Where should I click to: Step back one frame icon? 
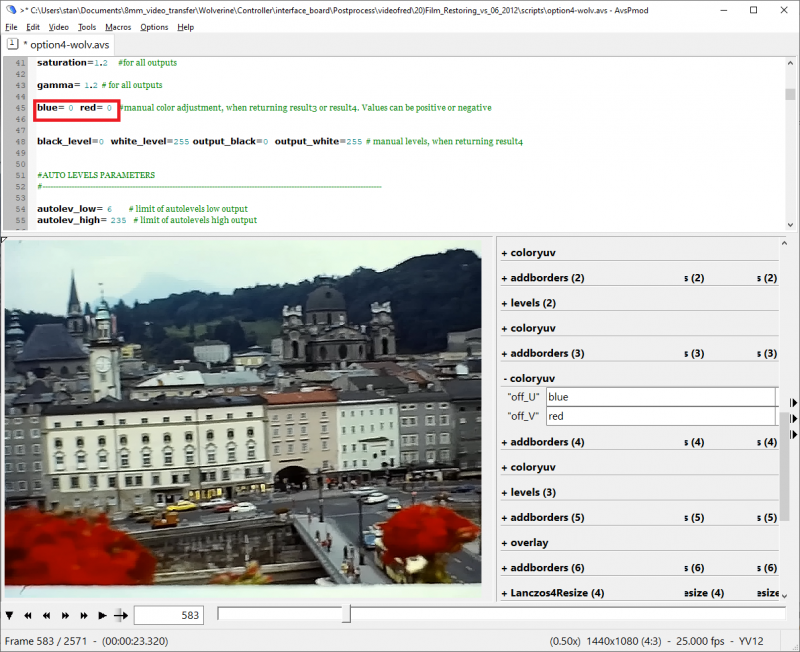[x=46, y=616]
